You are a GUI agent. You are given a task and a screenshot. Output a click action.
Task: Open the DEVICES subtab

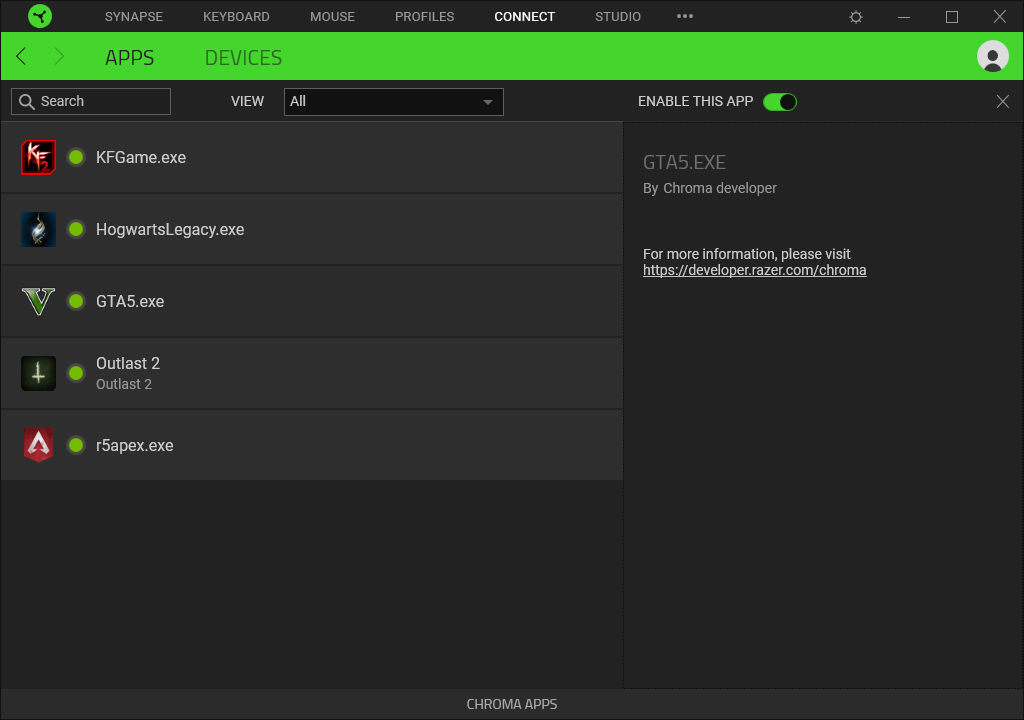[243, 57]
